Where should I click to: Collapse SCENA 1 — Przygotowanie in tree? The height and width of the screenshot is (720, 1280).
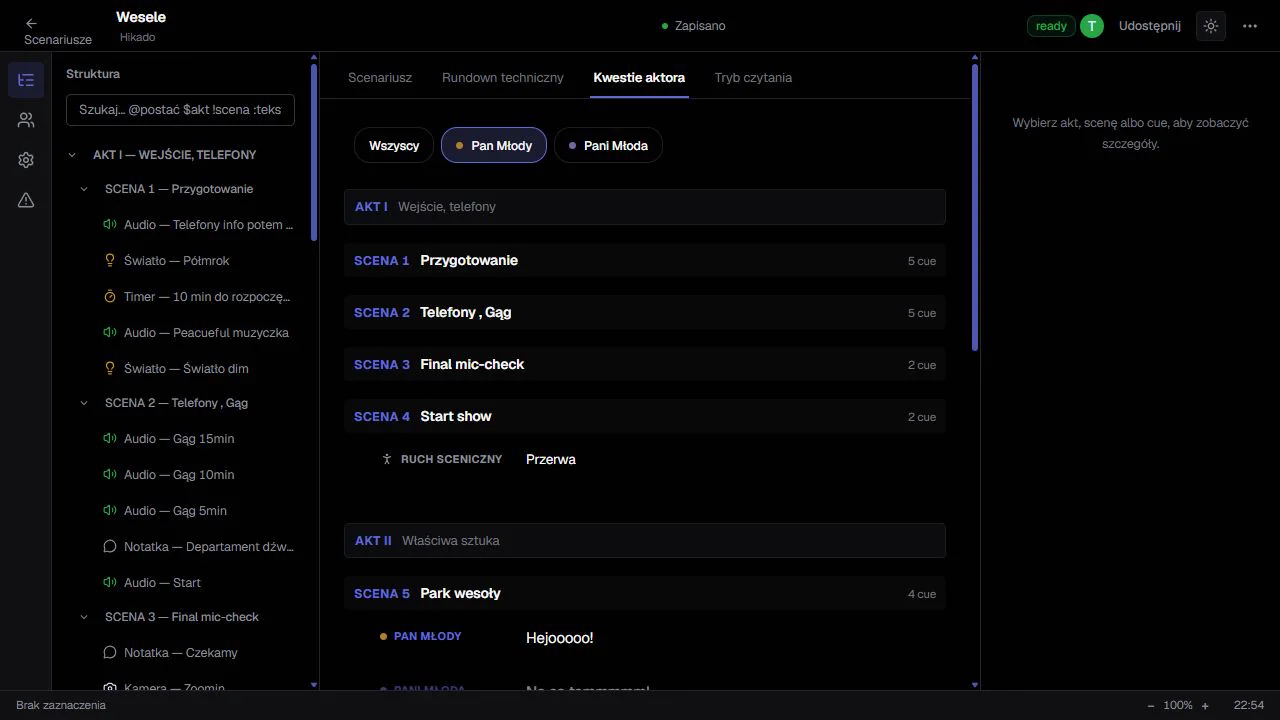pos(84,189)
